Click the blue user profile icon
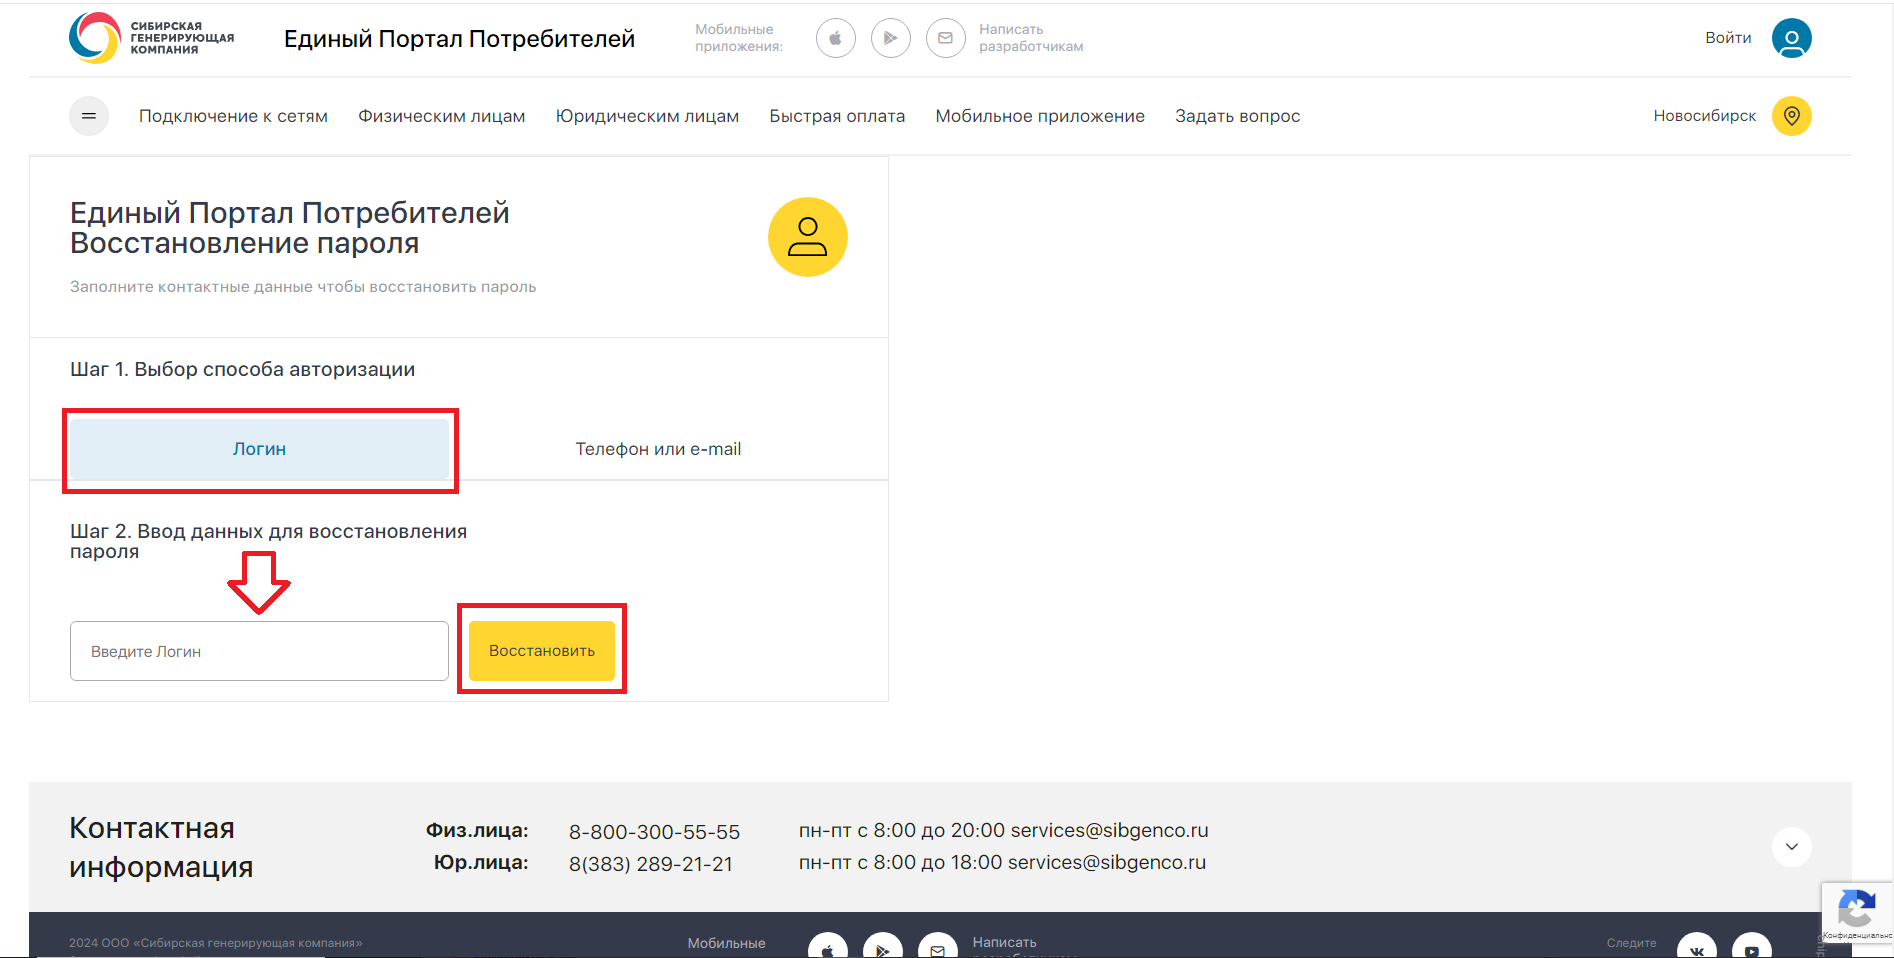1894x958 pixels. pyautogui.click(x=1791, y=38)
